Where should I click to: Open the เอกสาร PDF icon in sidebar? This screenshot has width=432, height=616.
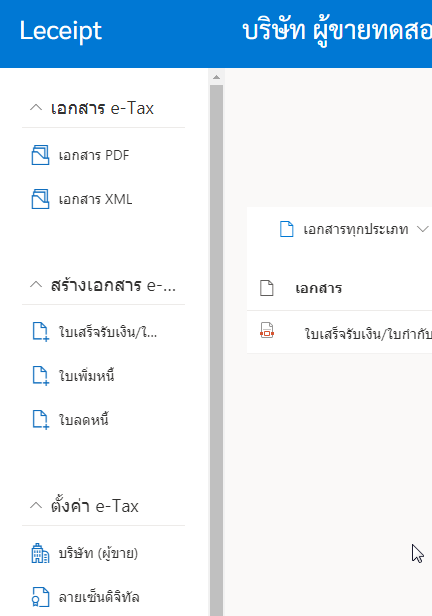[x=40, y=155]
